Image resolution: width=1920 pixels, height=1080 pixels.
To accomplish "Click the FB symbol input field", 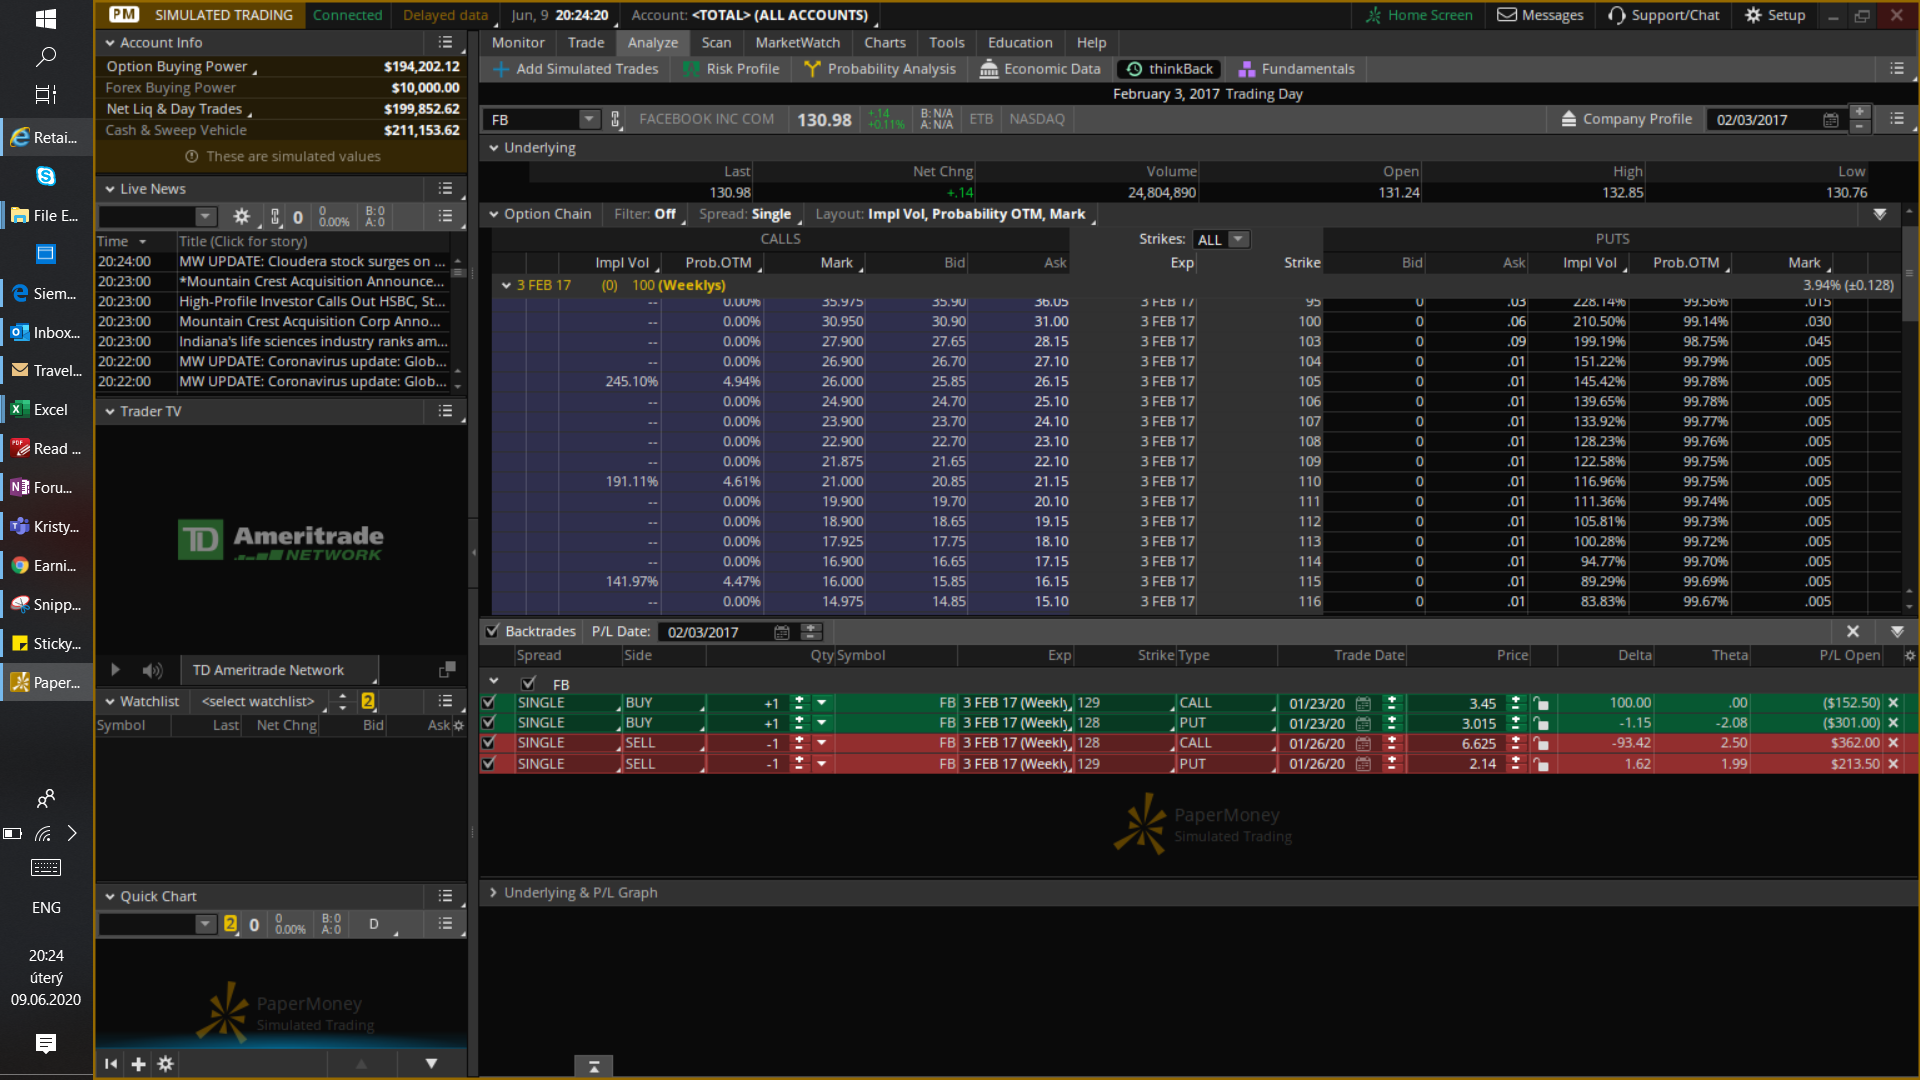I will click(x=531, y=120).
